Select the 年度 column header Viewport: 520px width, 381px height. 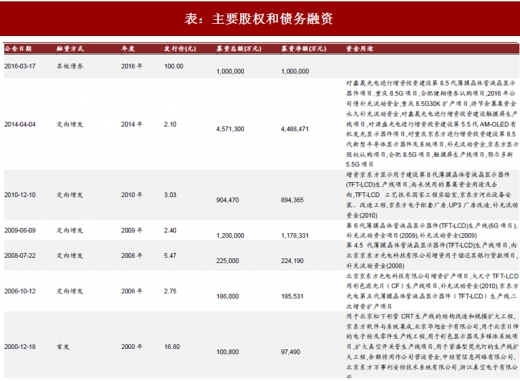pyautogui.click(x=128, y=49)
